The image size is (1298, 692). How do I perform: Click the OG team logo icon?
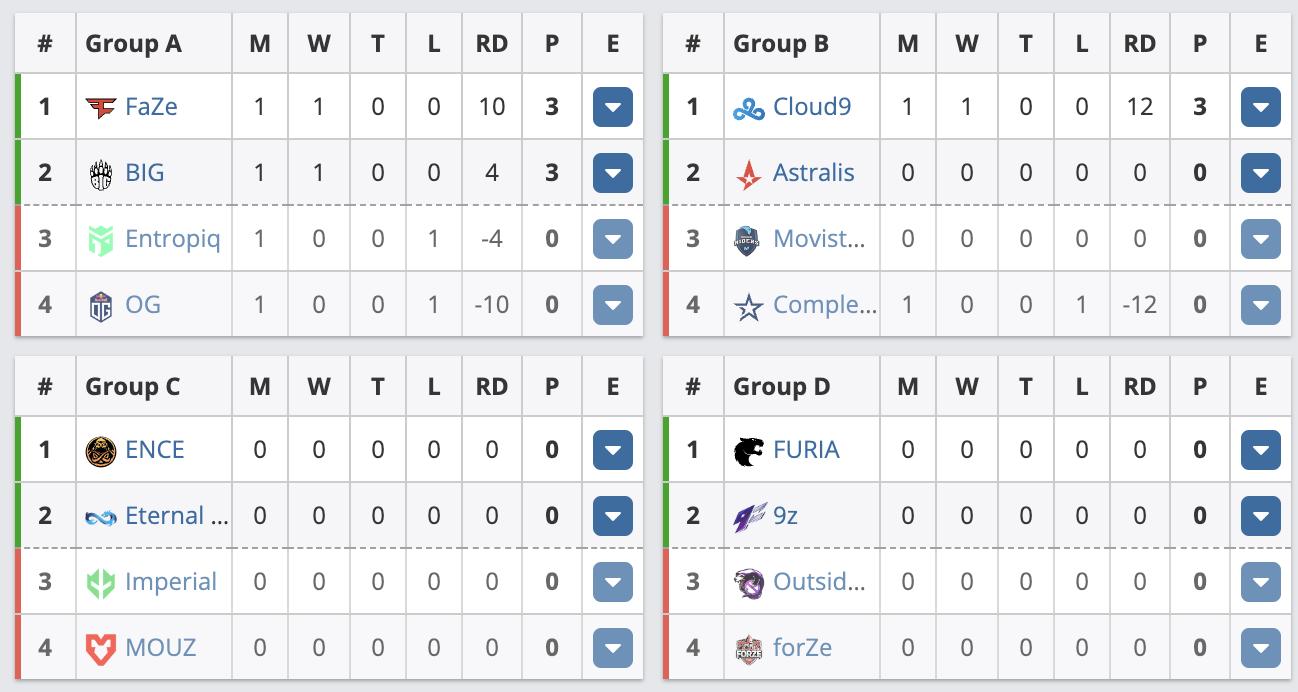[102, 305]
